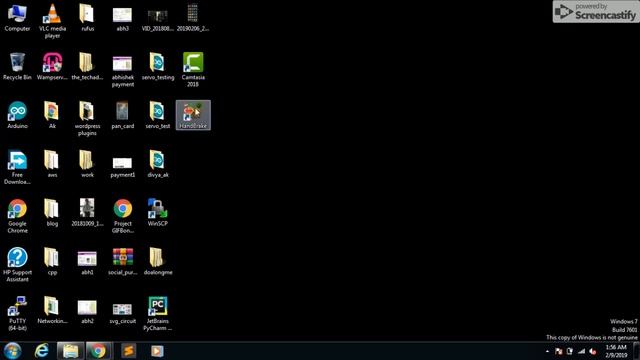Viewport: 640px width, 360px height.
Task: Select the servo_test folder
Action: (x=158, y=115)
